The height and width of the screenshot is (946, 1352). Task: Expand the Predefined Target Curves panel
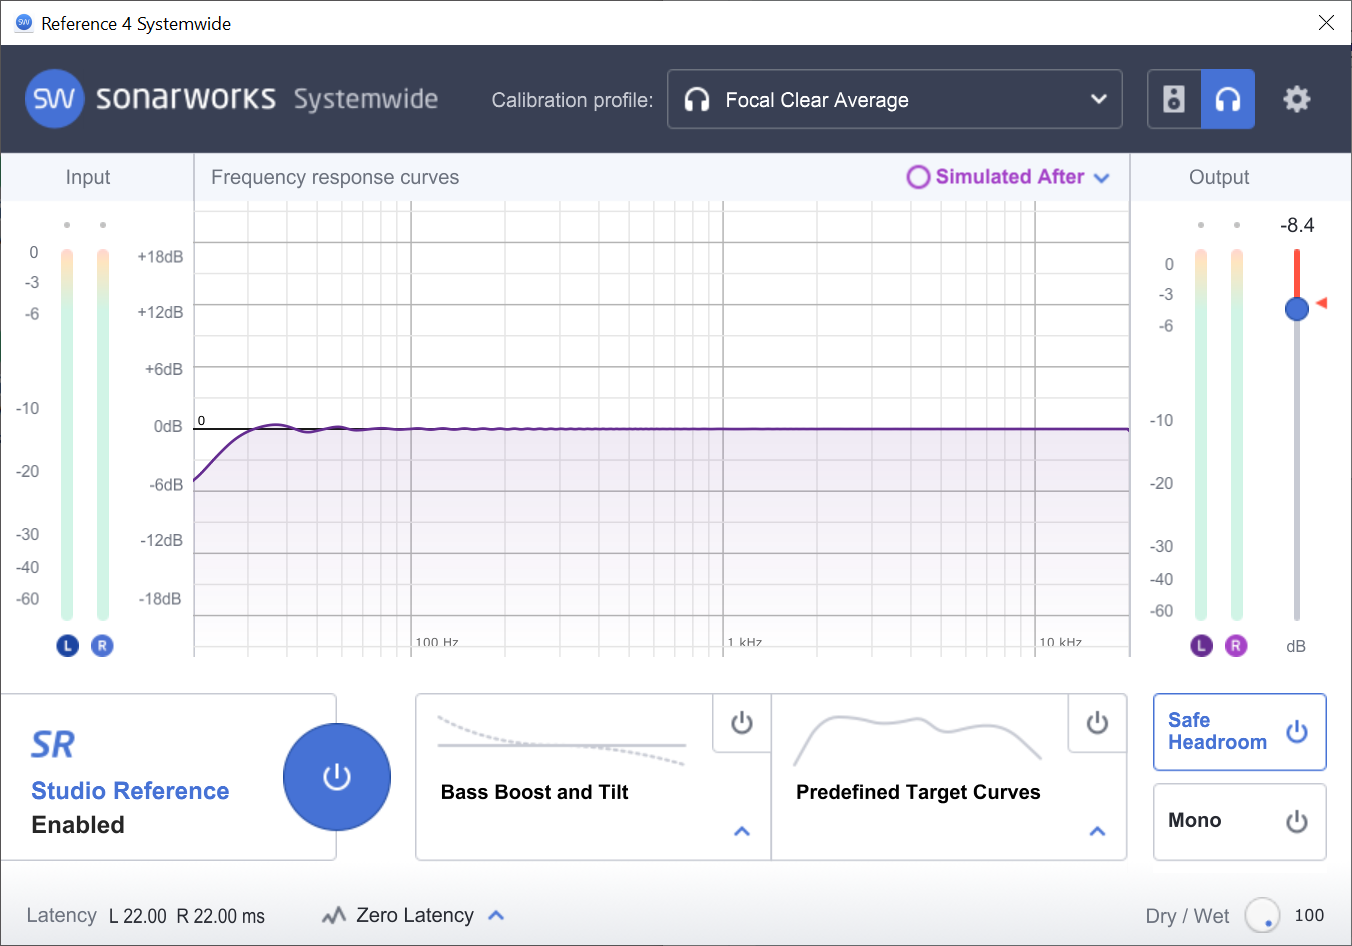(1097, 831)
